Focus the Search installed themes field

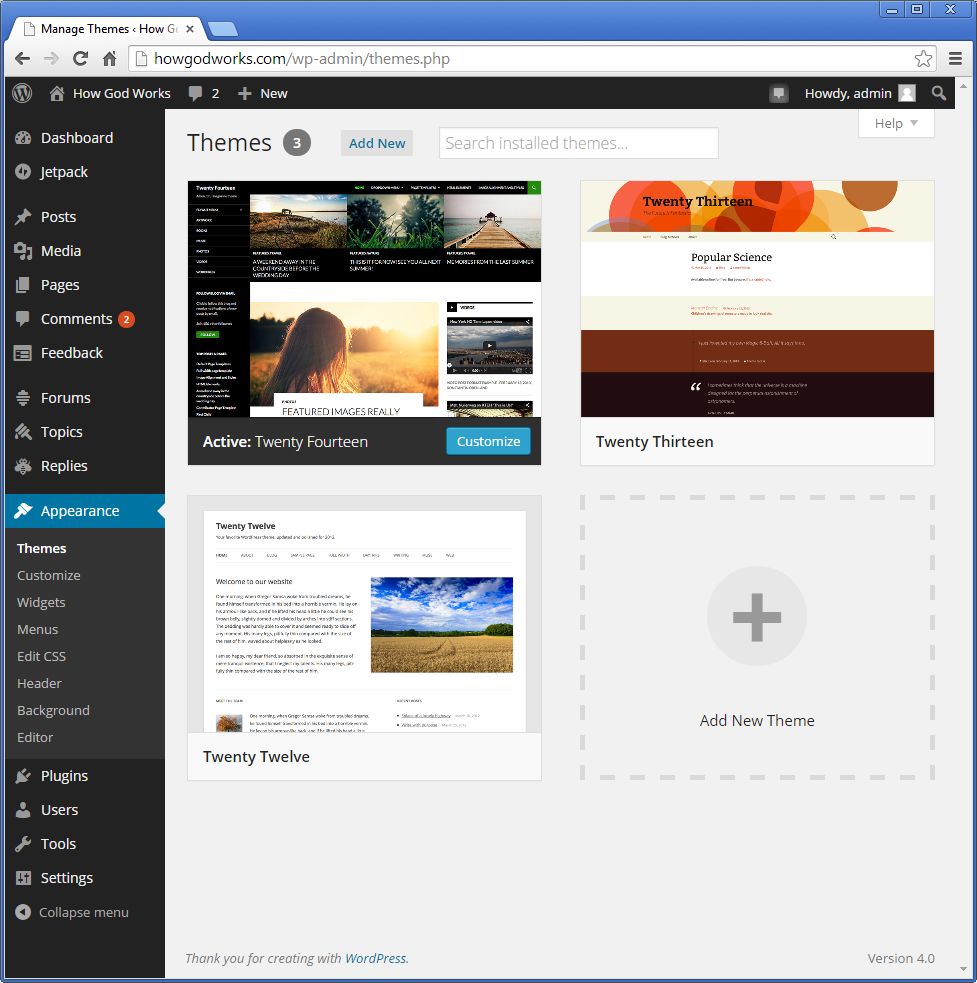tap(579, 143)
